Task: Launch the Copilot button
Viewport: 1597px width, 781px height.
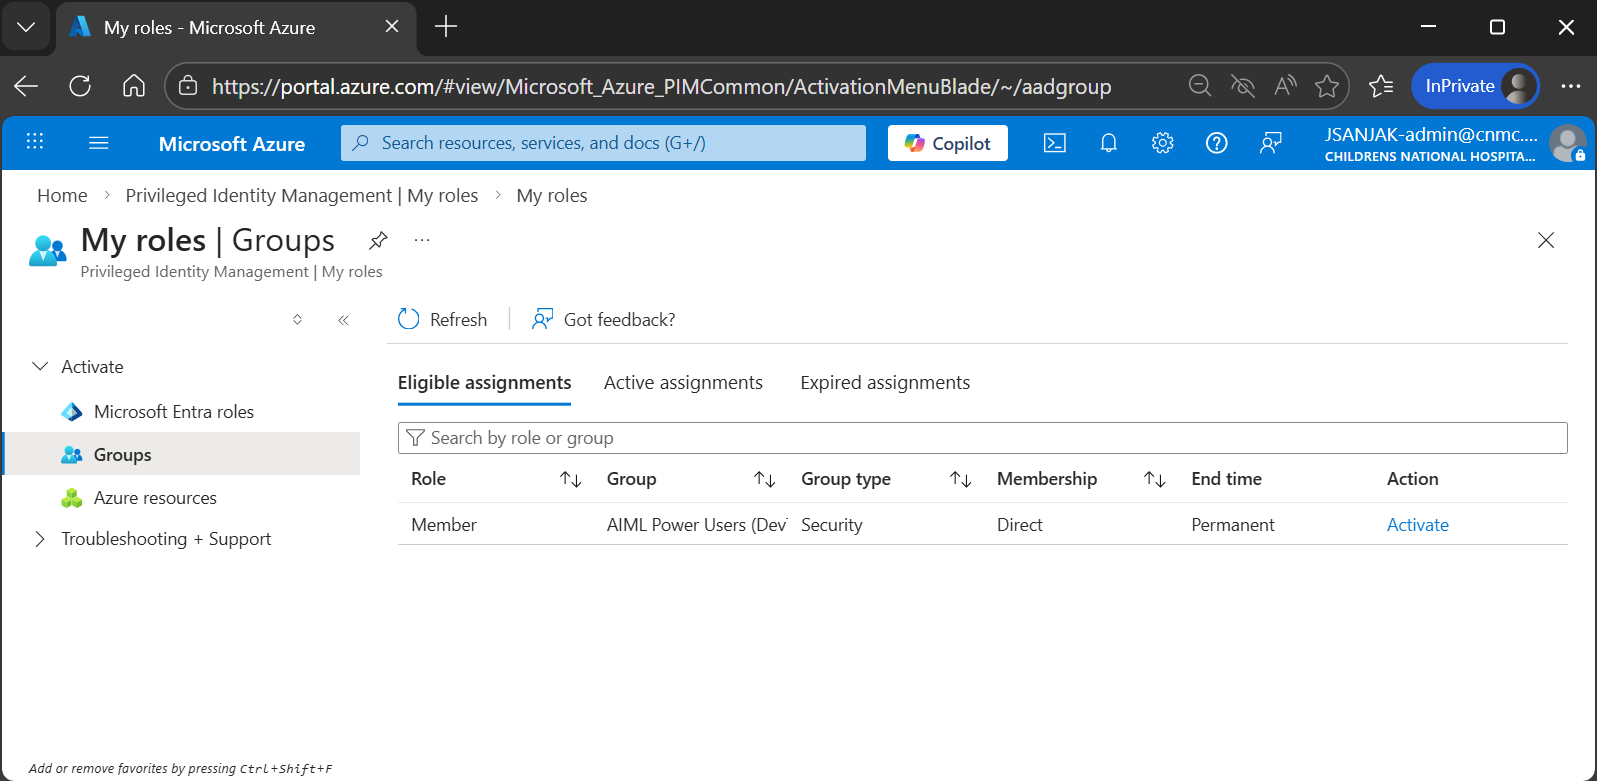Action: click(x=948, y=143)
